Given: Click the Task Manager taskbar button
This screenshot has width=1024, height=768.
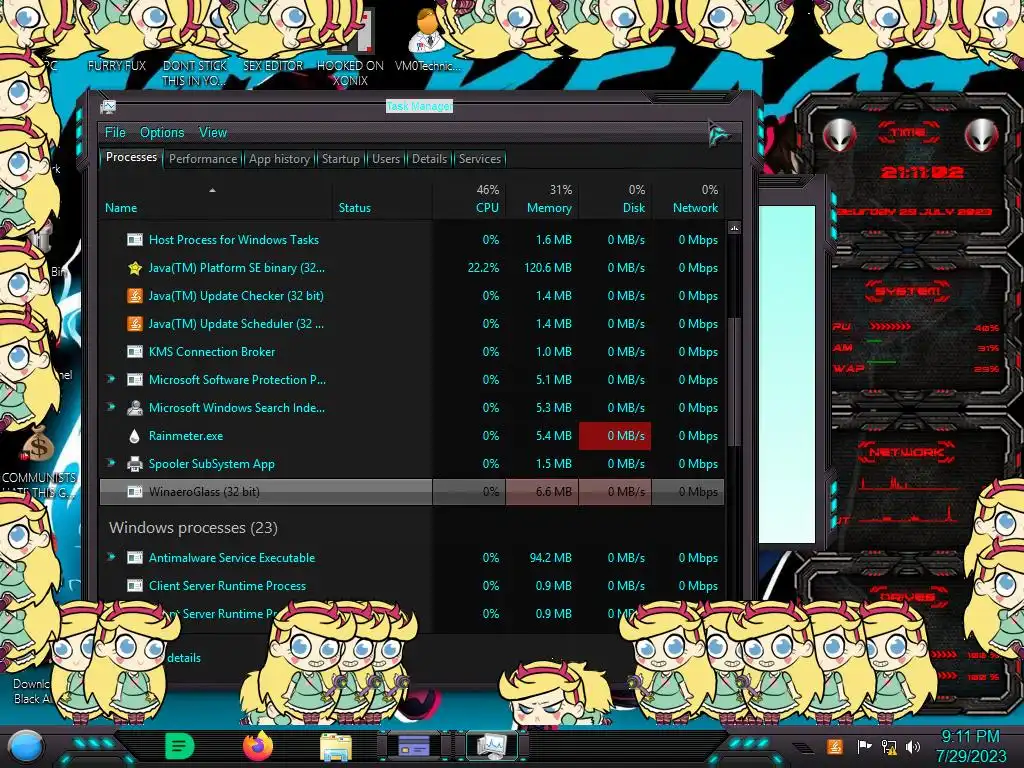Looking at the screenshot, I should click(492, 746).
